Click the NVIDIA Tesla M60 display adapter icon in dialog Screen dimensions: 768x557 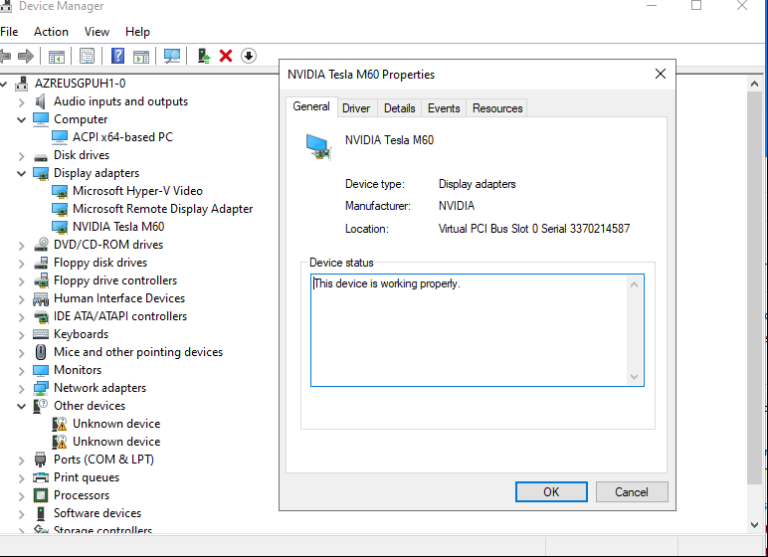(x=318, y=147)
